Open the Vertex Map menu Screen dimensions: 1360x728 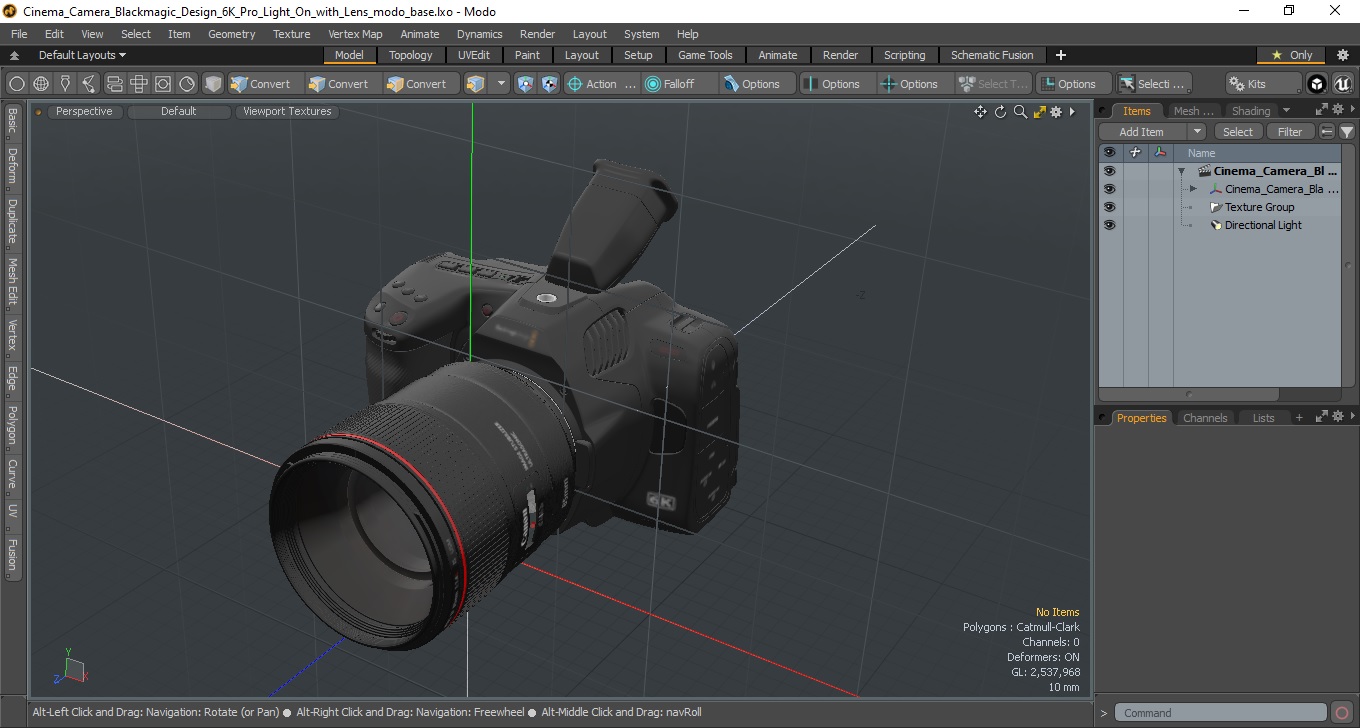355,34
